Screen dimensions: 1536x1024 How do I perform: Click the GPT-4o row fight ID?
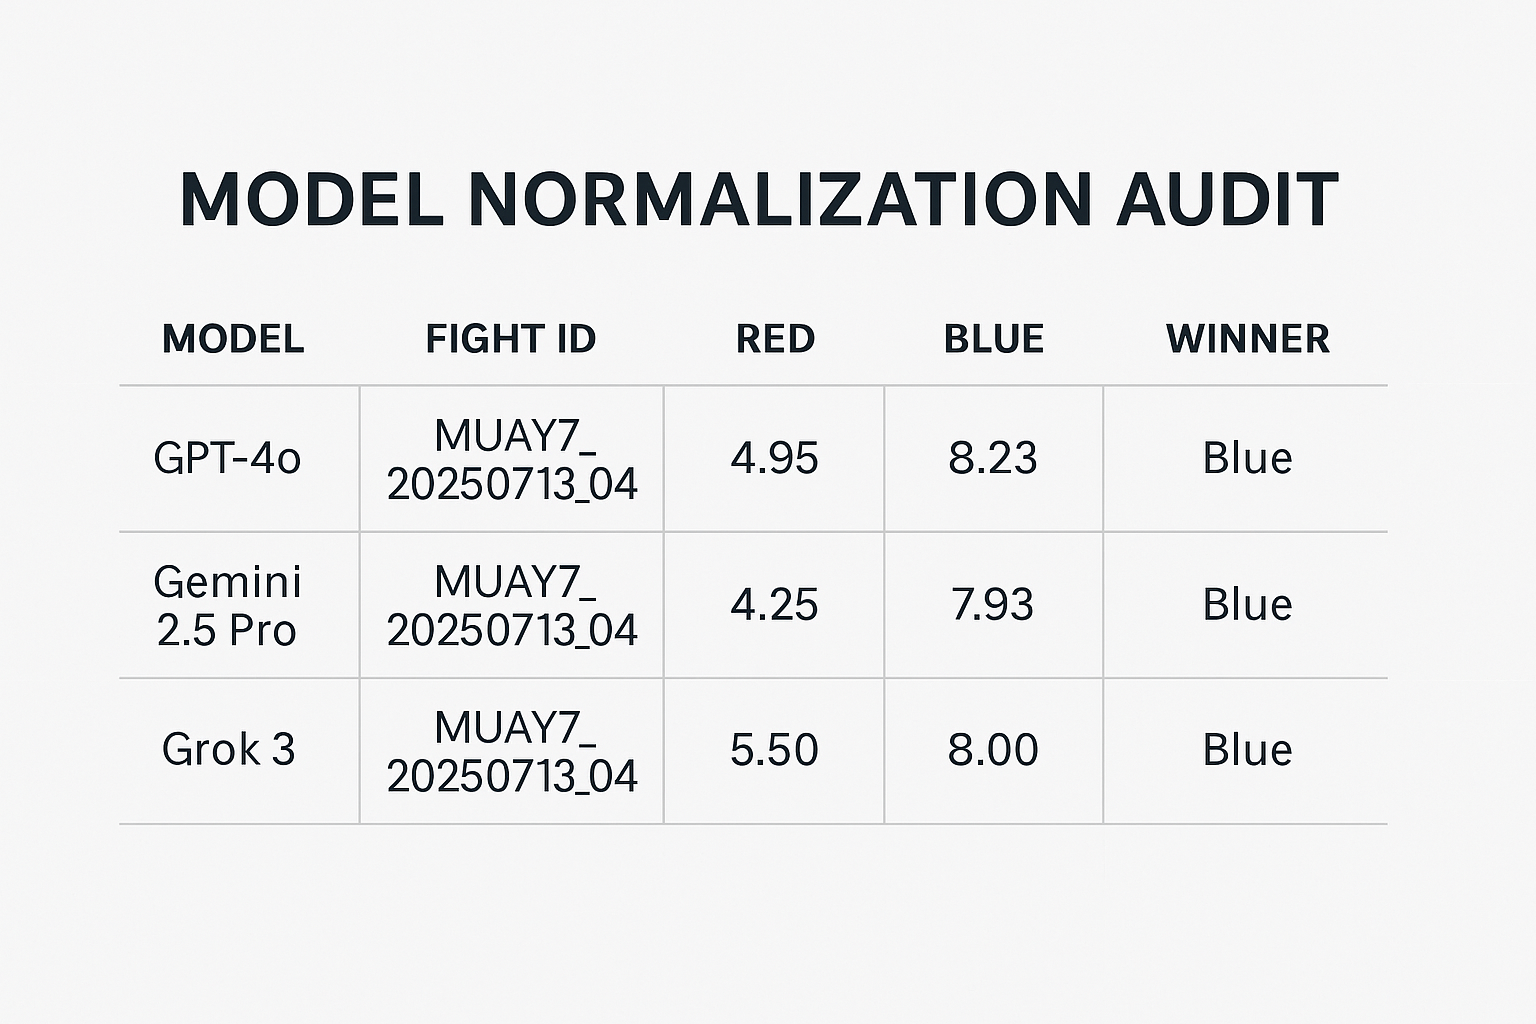point(512,459)
